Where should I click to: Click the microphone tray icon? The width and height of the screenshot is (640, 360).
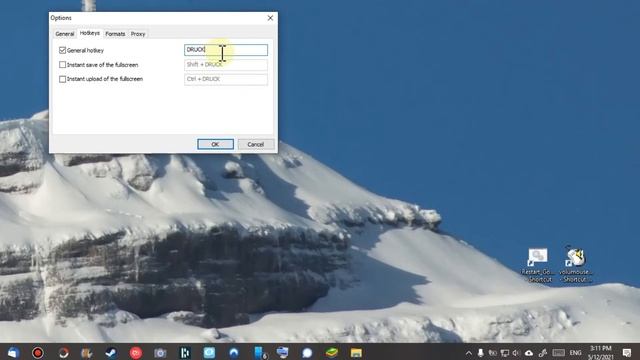coord(481,353)
